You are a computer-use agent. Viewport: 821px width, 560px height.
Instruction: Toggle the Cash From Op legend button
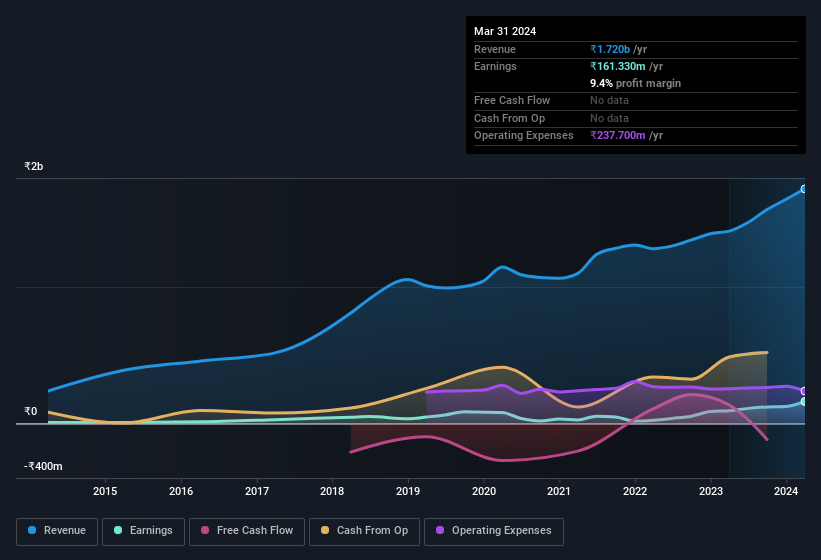click(364, 531)
